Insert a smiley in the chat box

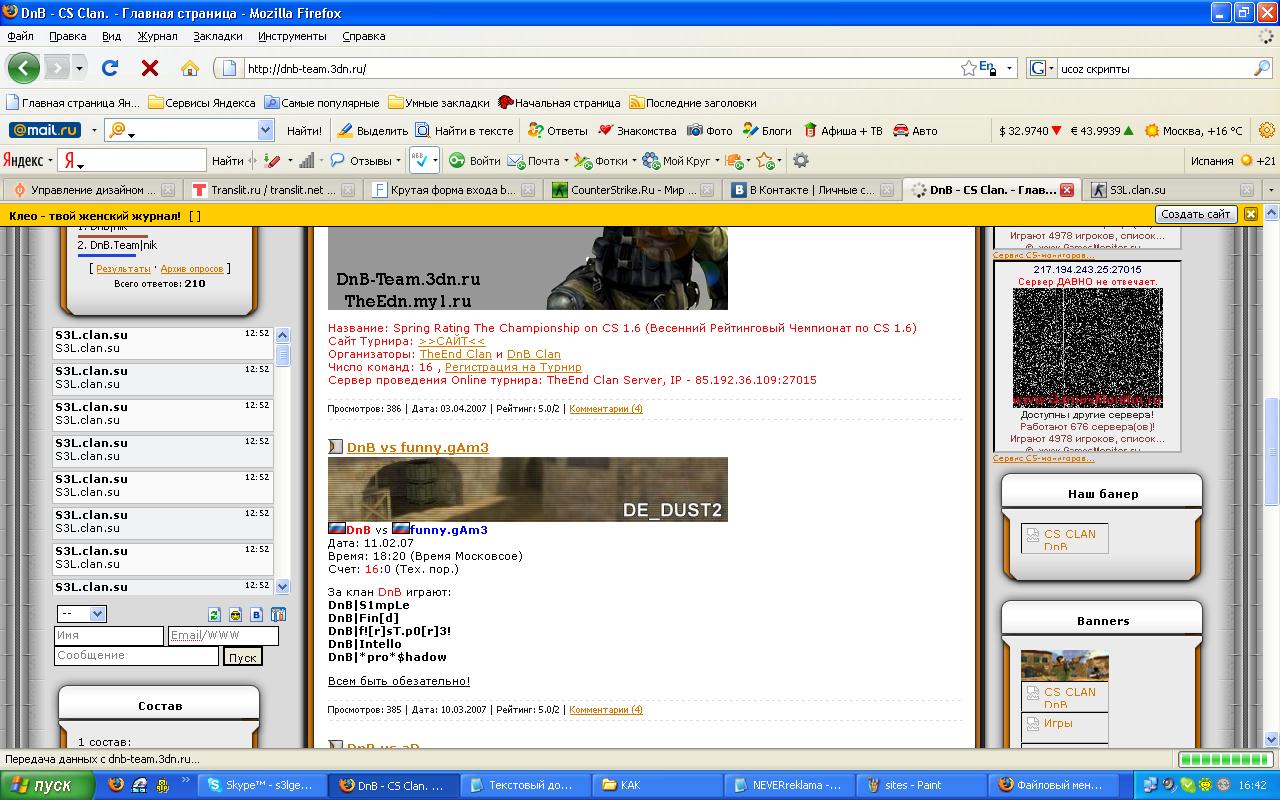(x=235, y=614)
